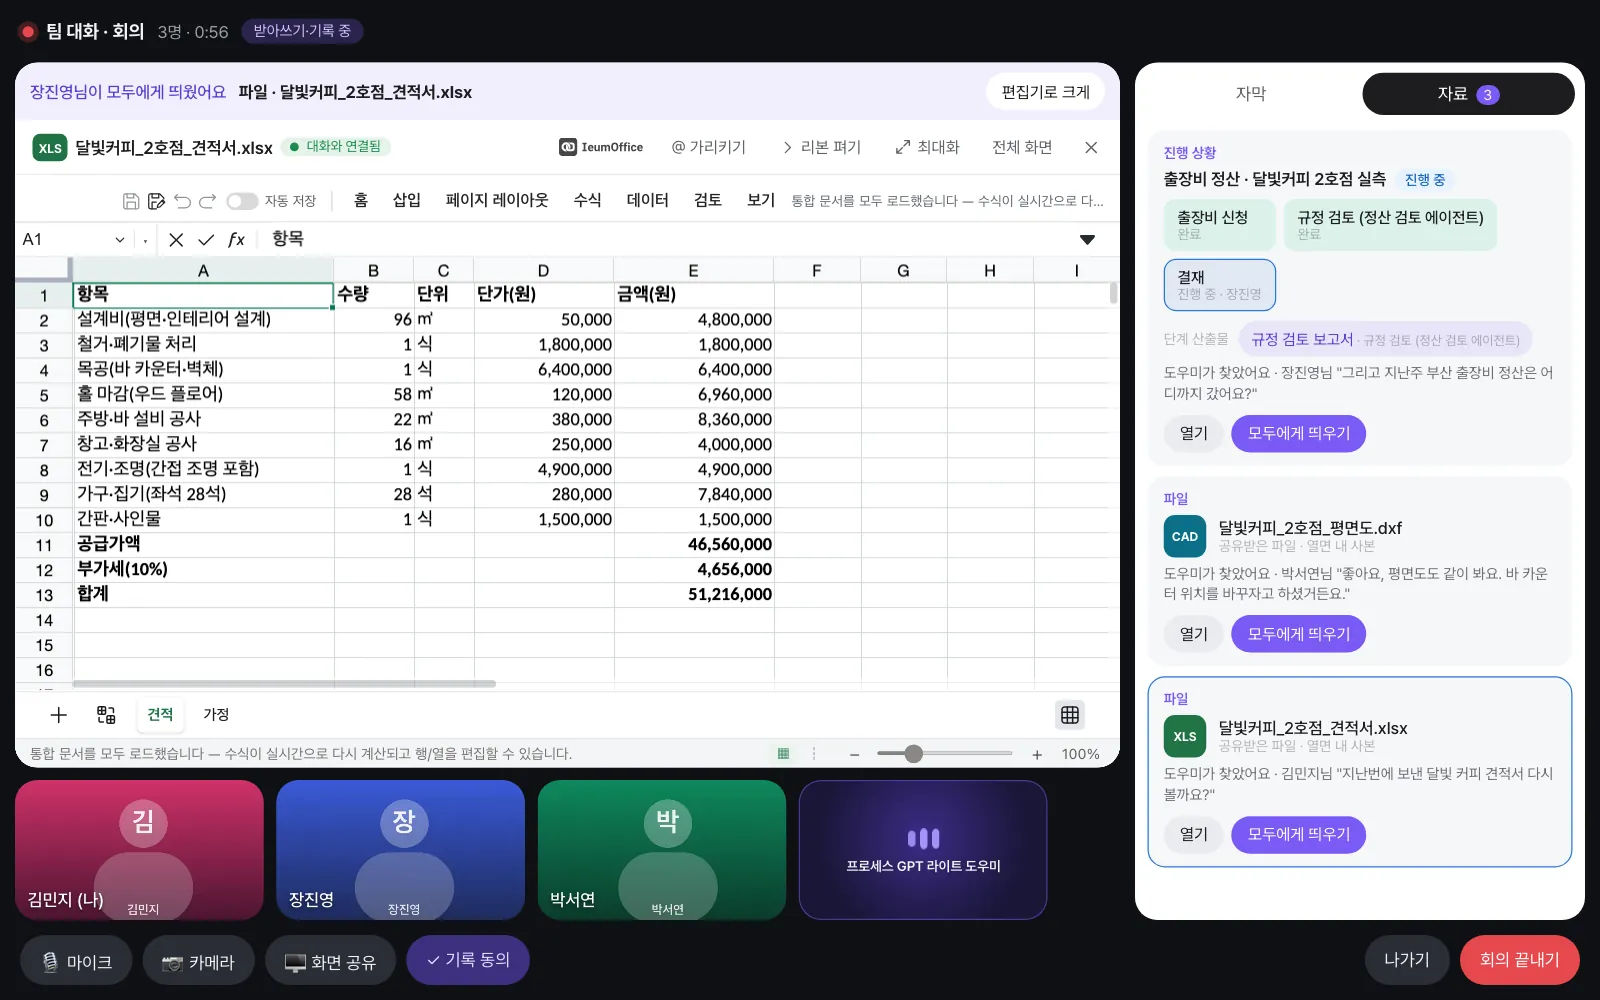Adjust the zoom slider handle

point(913,753)
